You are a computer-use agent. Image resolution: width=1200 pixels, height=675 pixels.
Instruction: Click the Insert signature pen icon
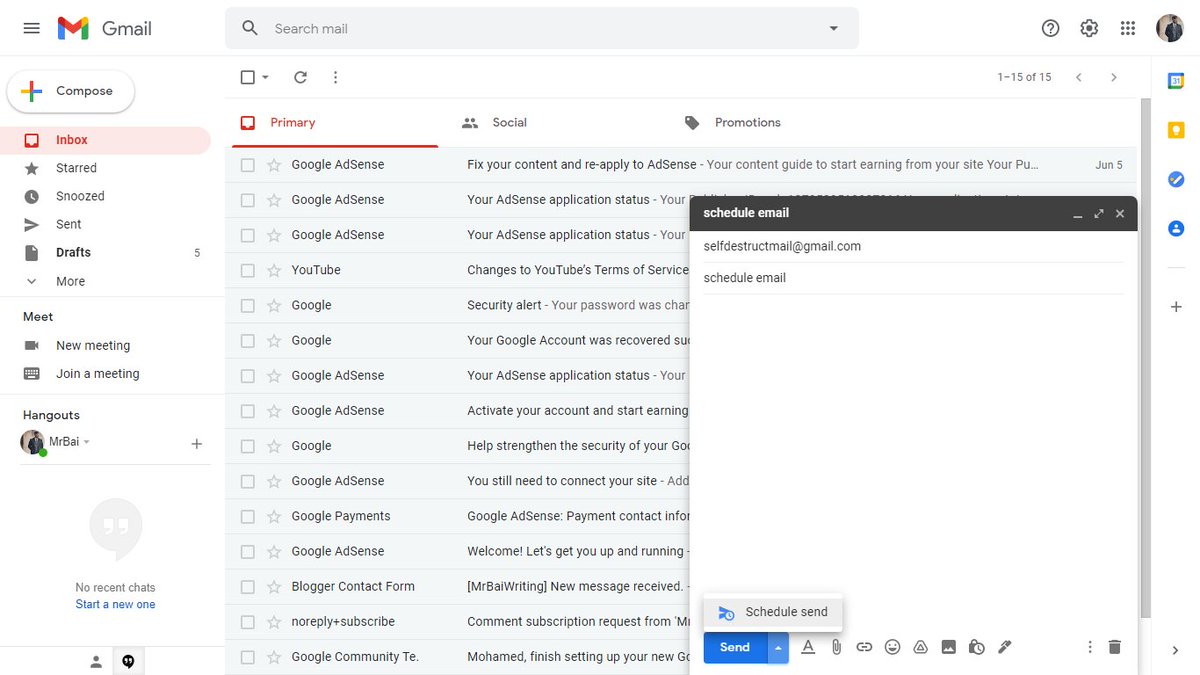pos(1005,647)
